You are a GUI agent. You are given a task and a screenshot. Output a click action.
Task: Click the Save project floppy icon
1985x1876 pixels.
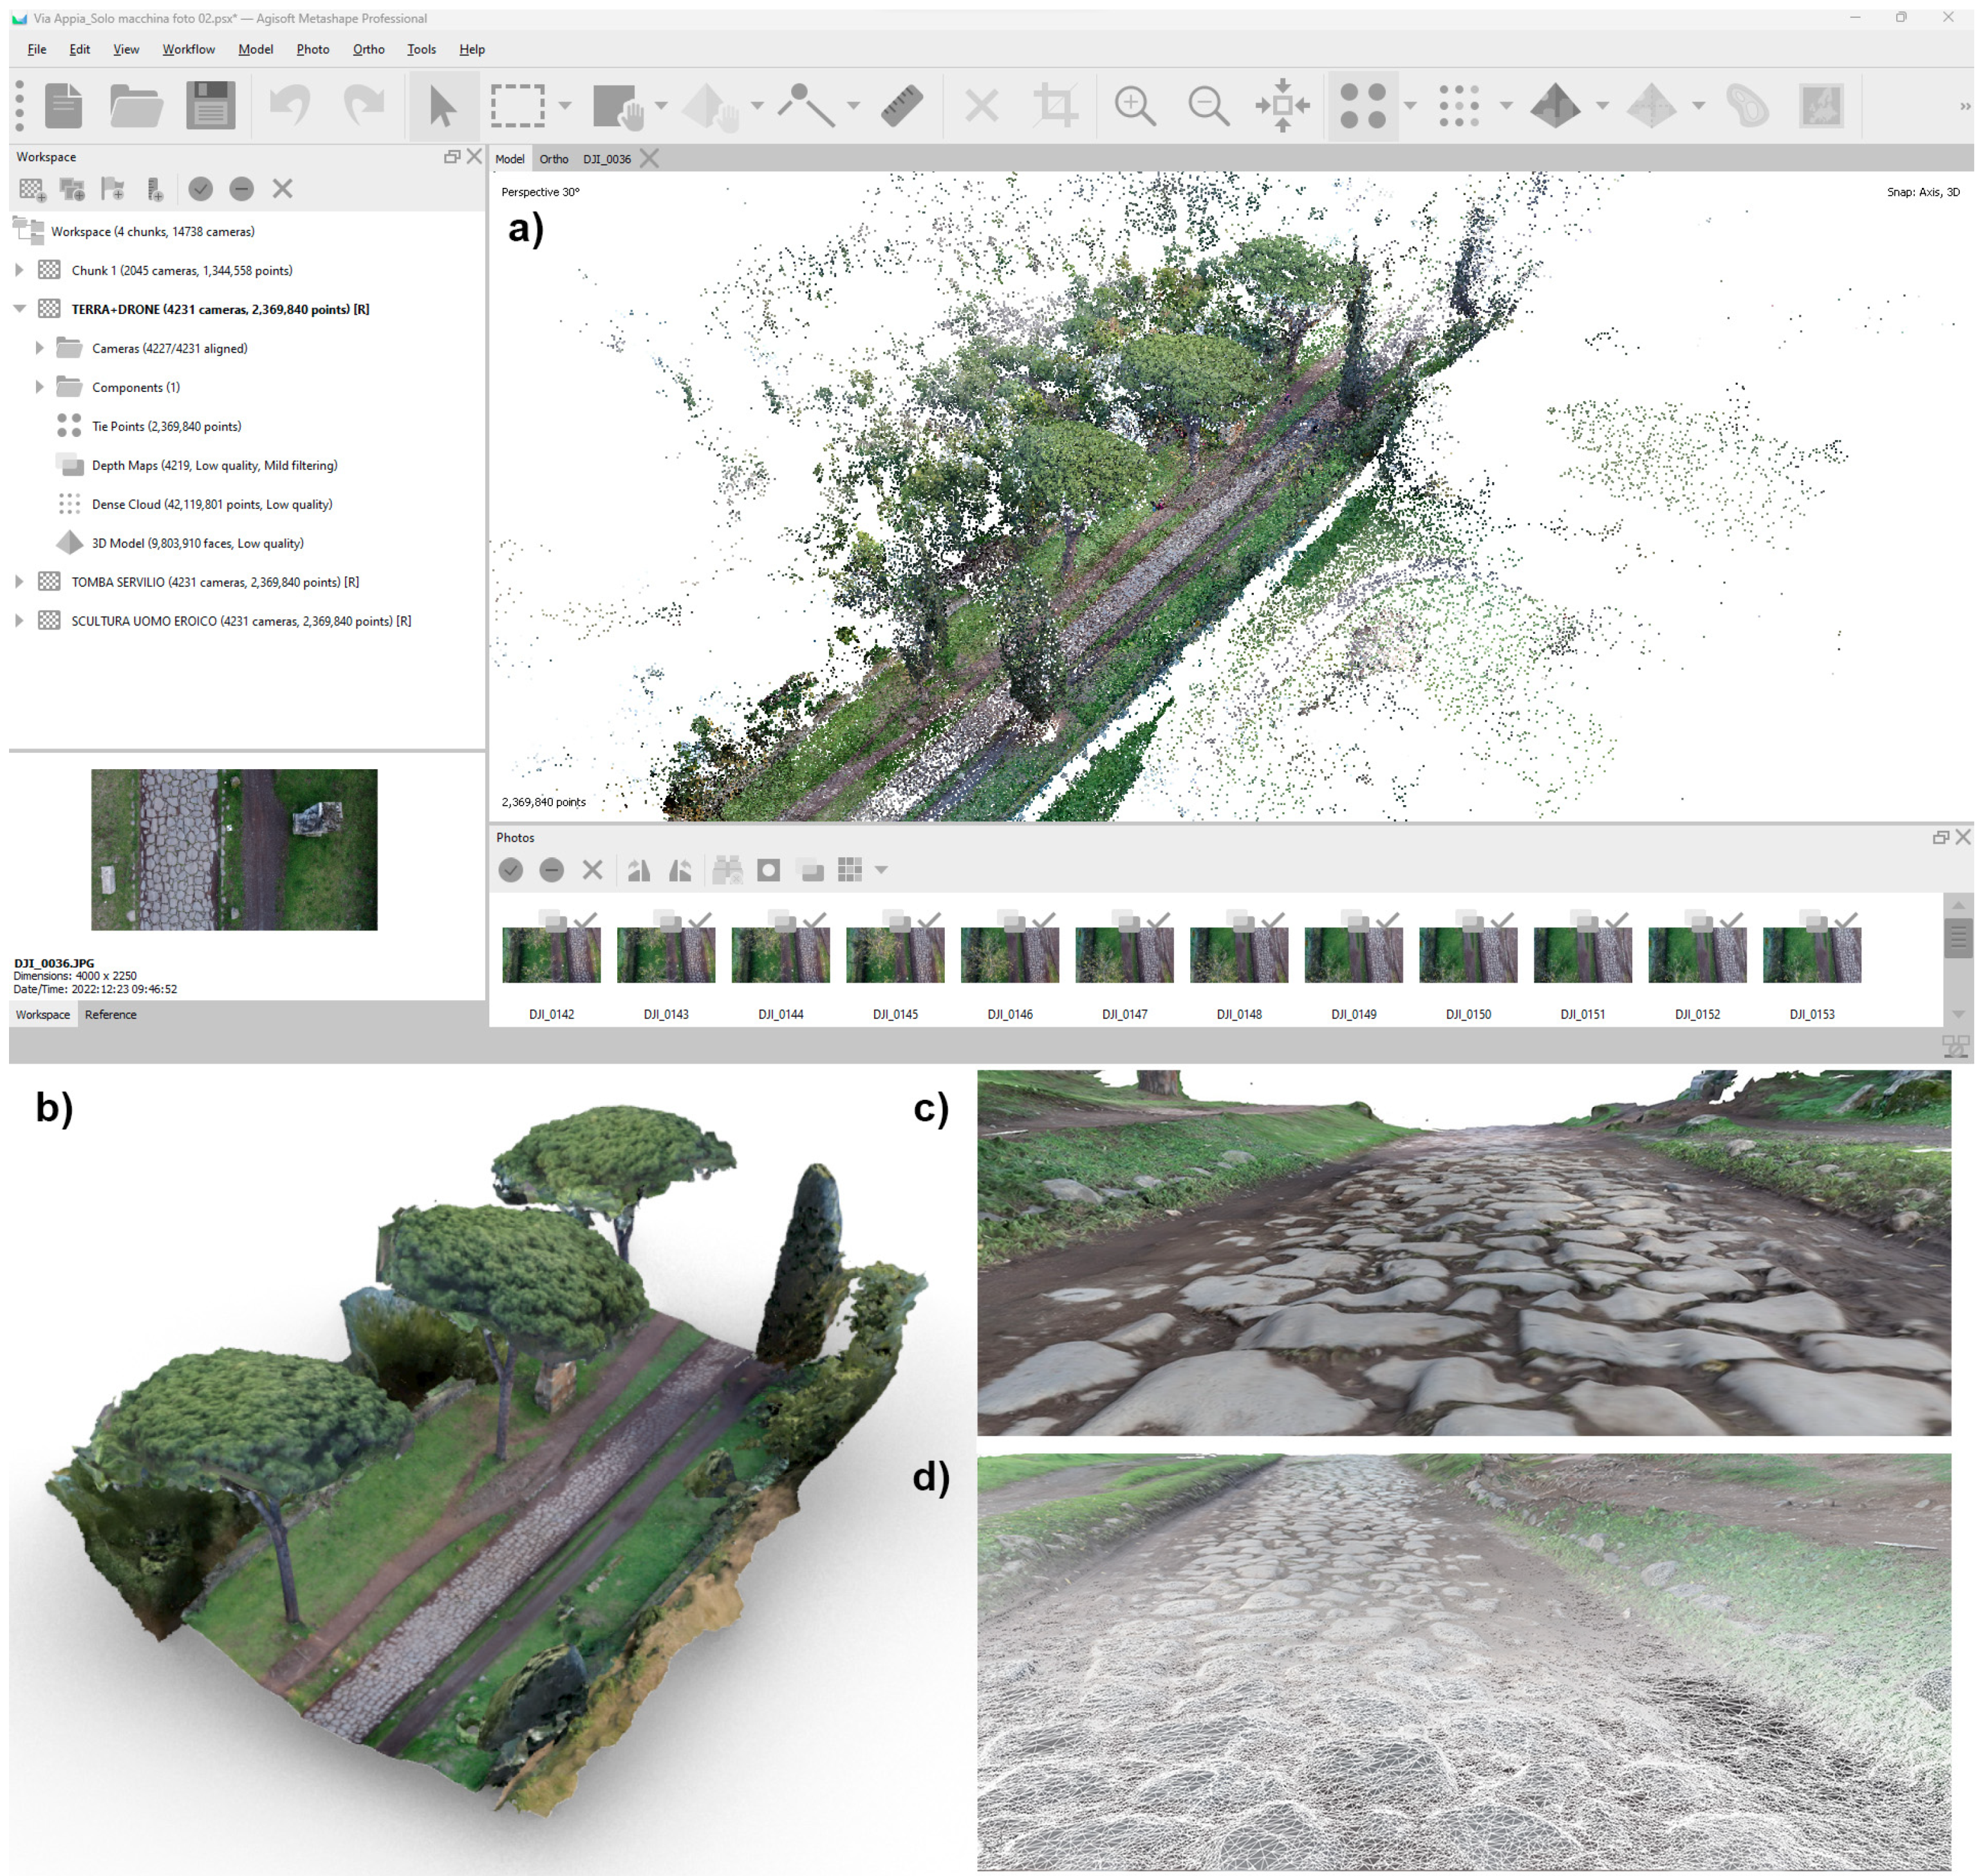pyautogui.click(x=210, y=105)
